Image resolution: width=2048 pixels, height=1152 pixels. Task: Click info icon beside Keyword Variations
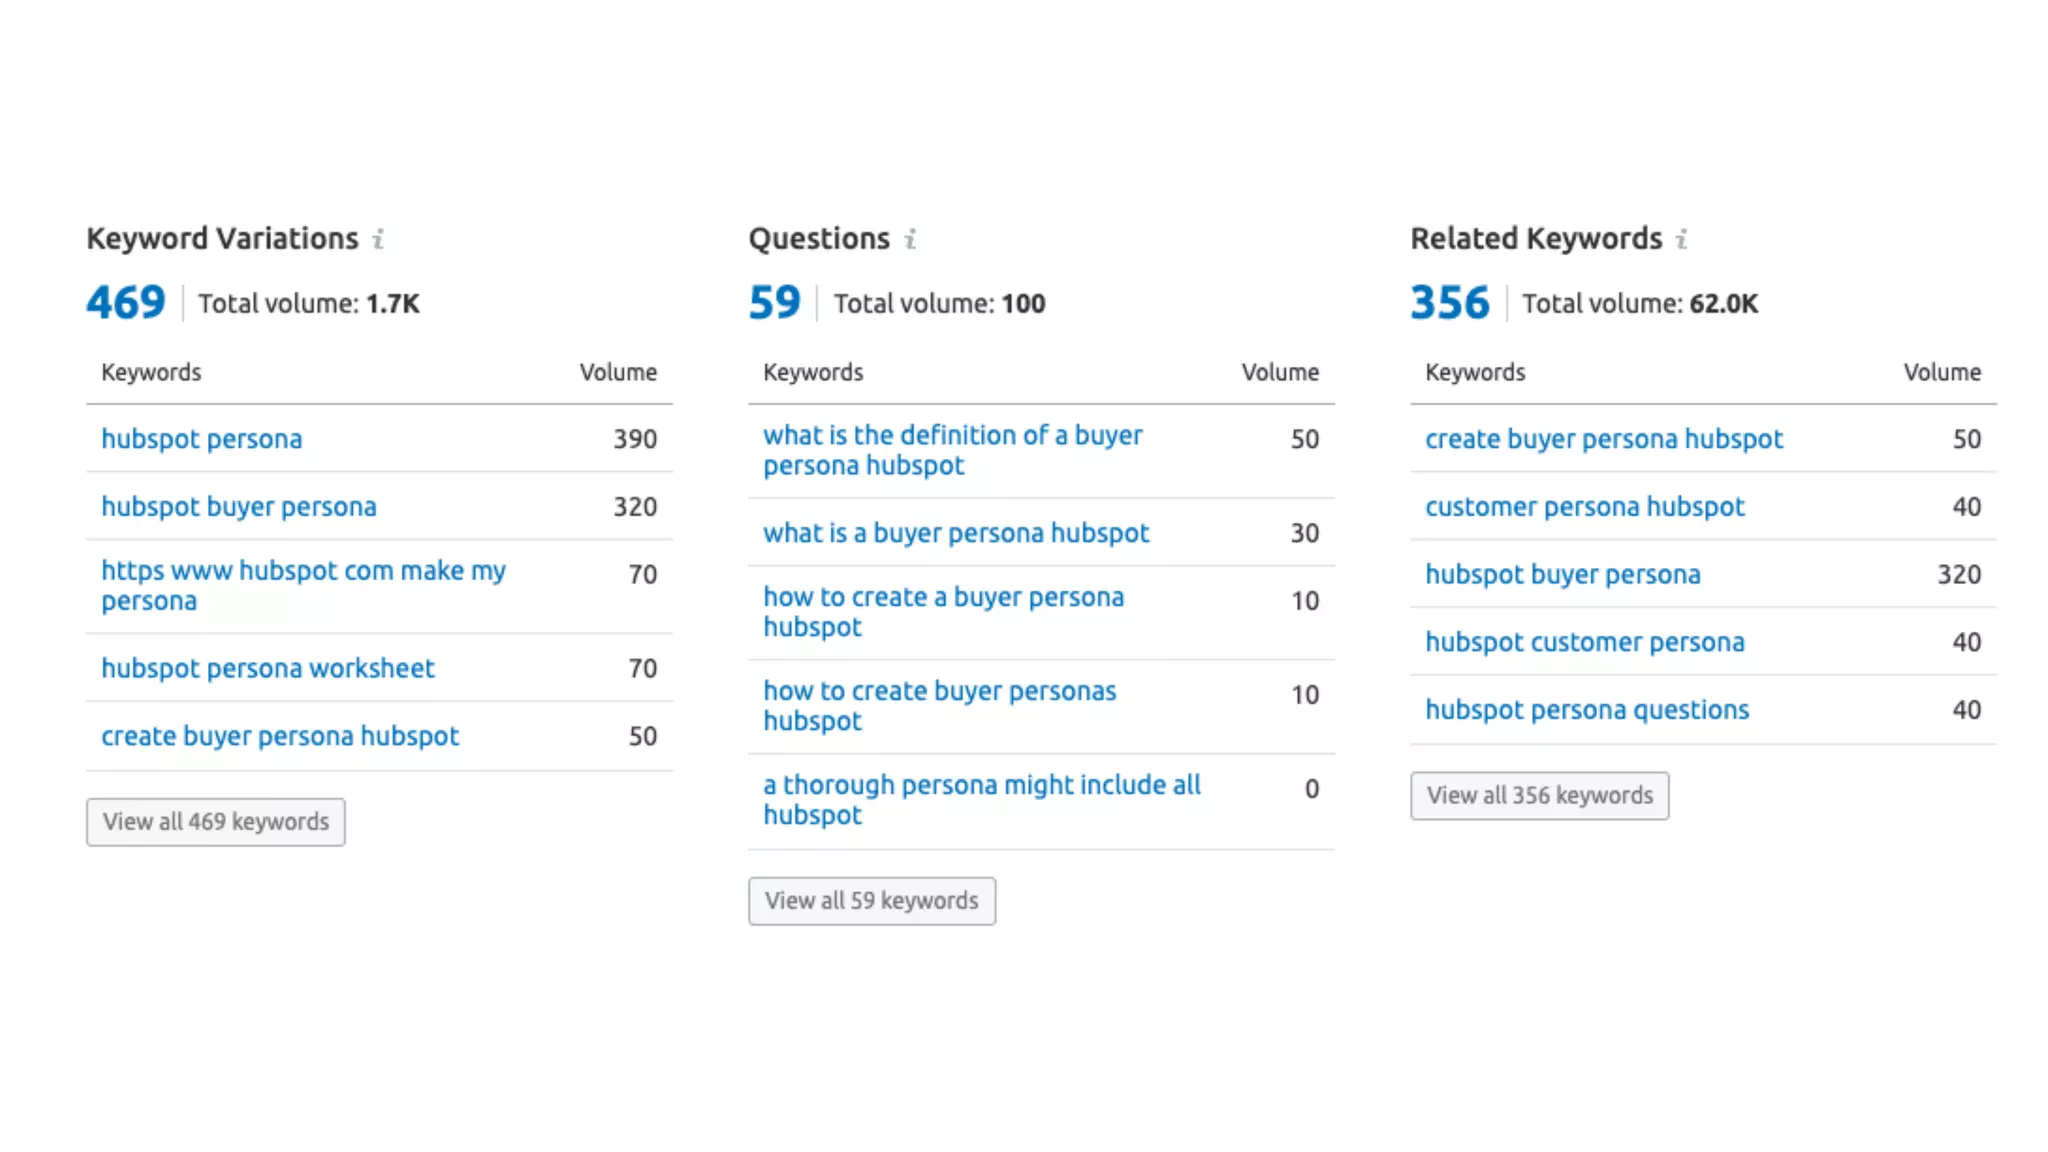tap(378, 239)
